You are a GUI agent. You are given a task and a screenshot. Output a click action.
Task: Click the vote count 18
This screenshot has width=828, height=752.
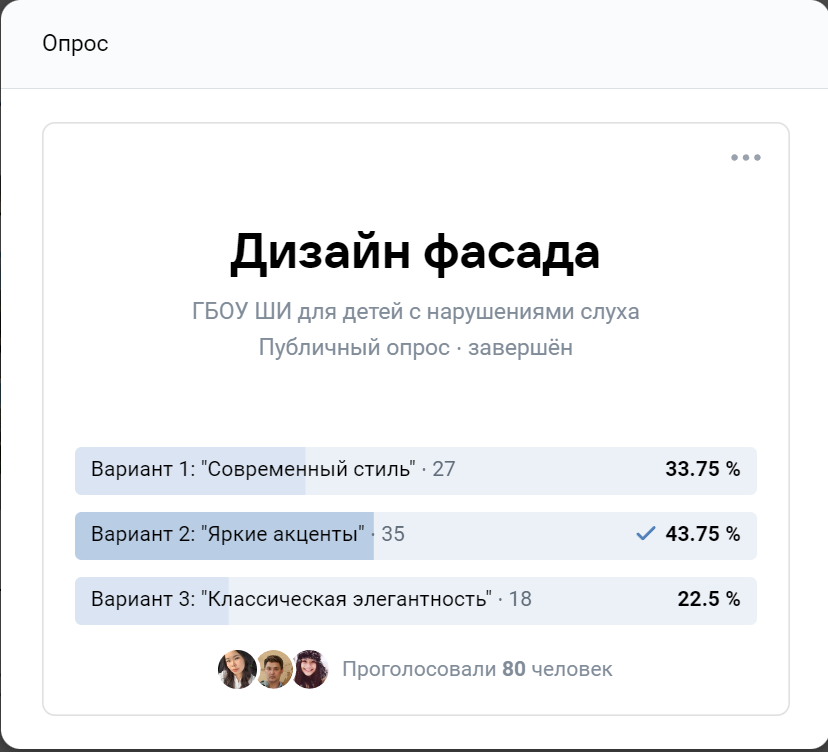520,600
